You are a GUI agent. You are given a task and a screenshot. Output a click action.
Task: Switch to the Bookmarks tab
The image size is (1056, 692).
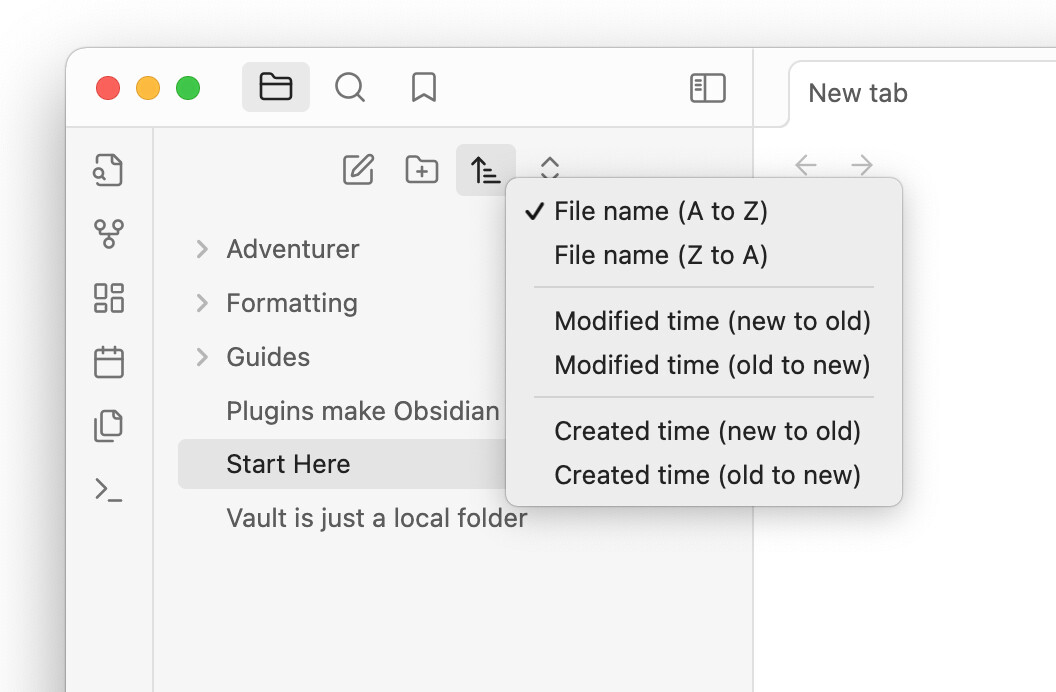click(x=423, y=87)
